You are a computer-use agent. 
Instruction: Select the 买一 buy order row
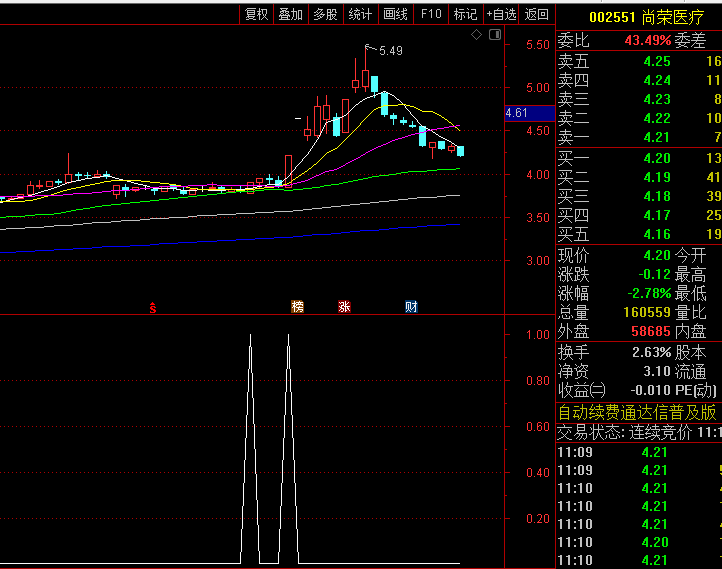638,158
